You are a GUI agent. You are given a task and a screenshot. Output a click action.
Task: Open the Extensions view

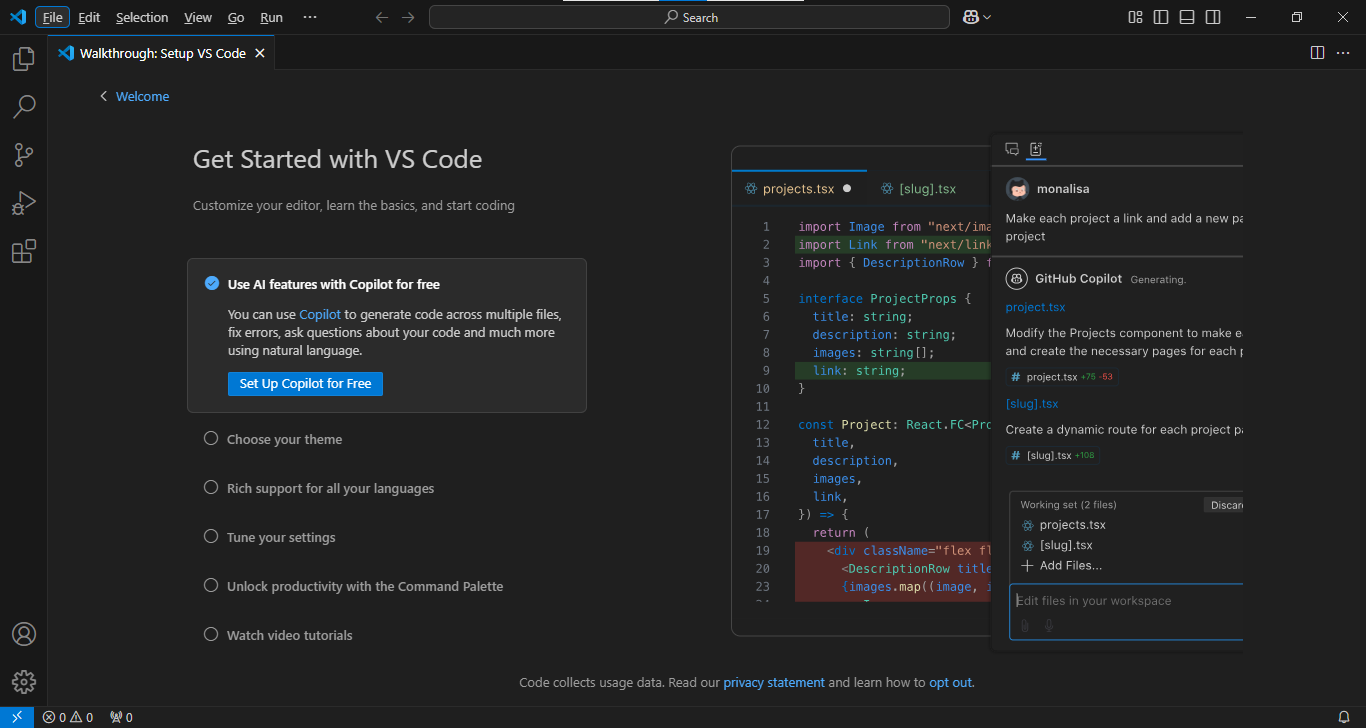(23, 251)
